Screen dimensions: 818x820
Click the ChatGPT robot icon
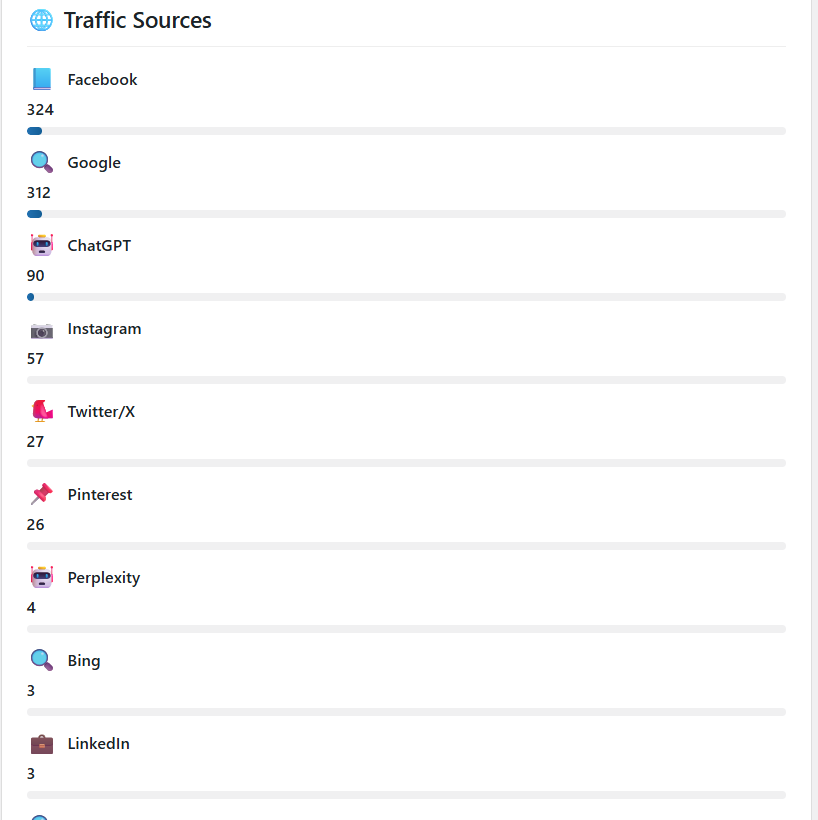point(40,243)
